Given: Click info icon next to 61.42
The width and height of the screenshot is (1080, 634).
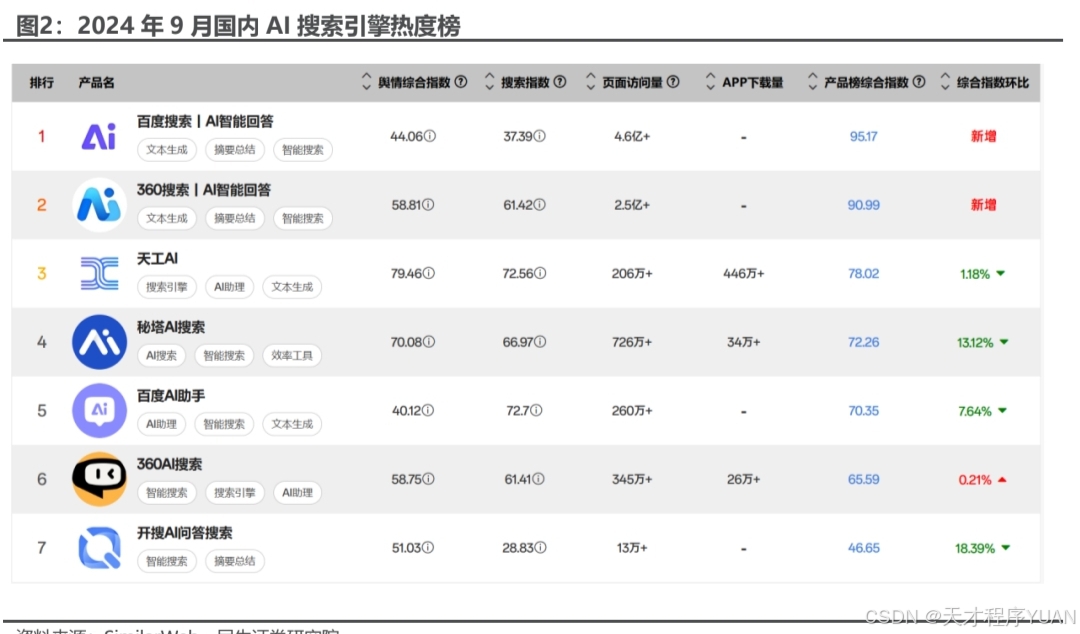Looking at the screenshot, I should (x=540, y=205).
